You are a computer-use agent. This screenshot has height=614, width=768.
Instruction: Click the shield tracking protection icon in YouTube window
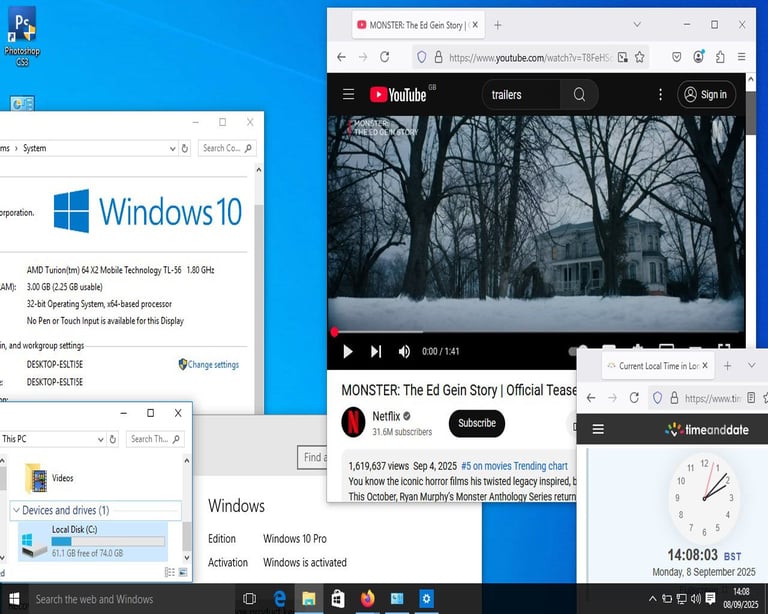[421, 57]
